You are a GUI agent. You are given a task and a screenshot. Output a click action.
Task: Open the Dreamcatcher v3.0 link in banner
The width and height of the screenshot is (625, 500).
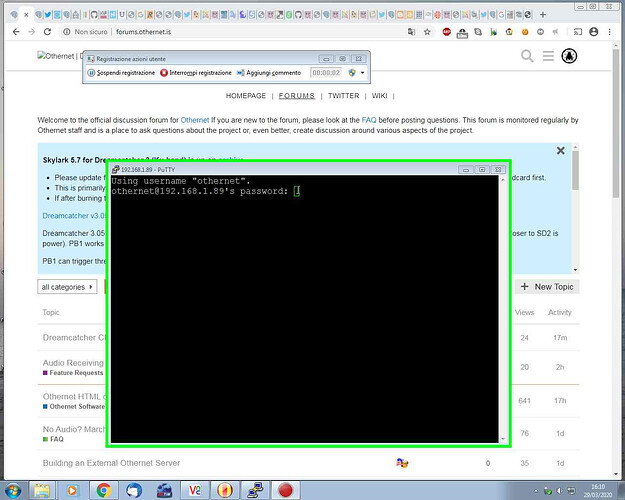pos(74,216)
